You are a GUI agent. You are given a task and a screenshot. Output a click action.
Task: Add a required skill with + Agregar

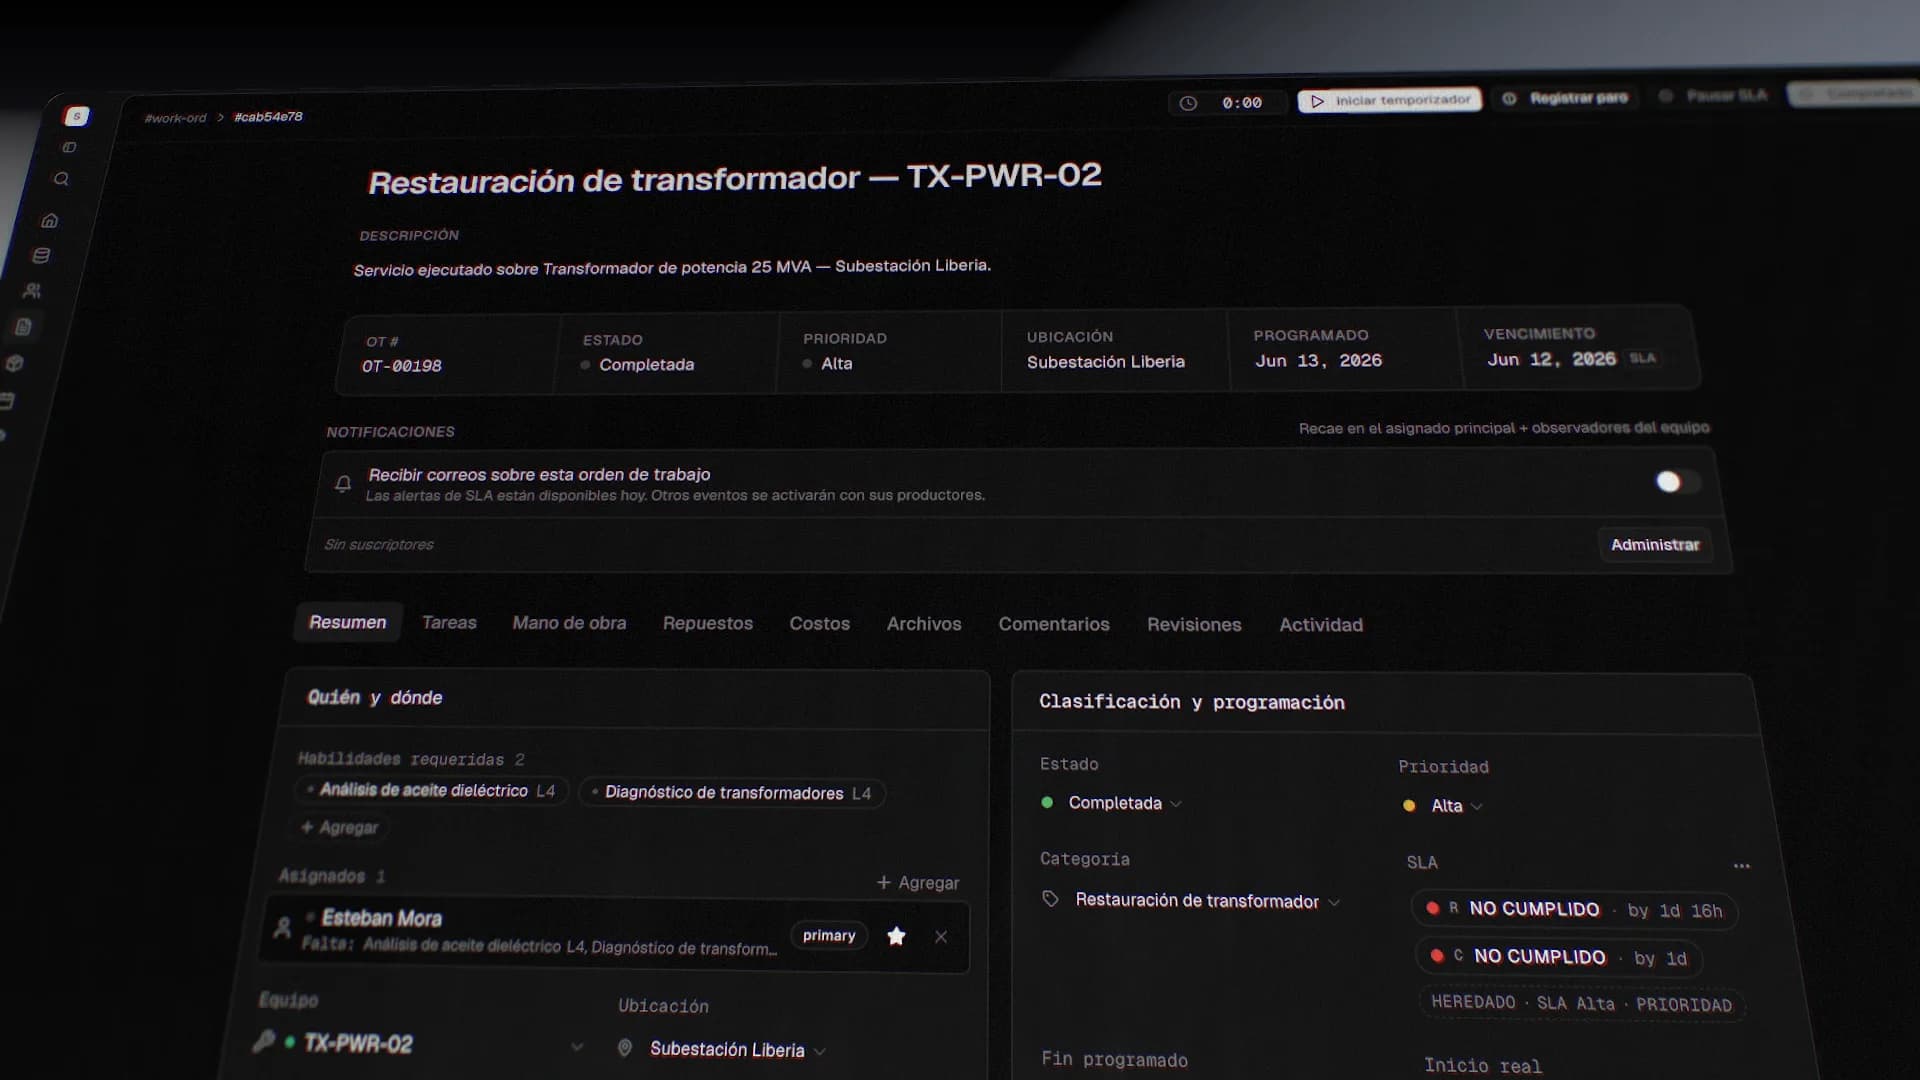click(x=340, y=827)
